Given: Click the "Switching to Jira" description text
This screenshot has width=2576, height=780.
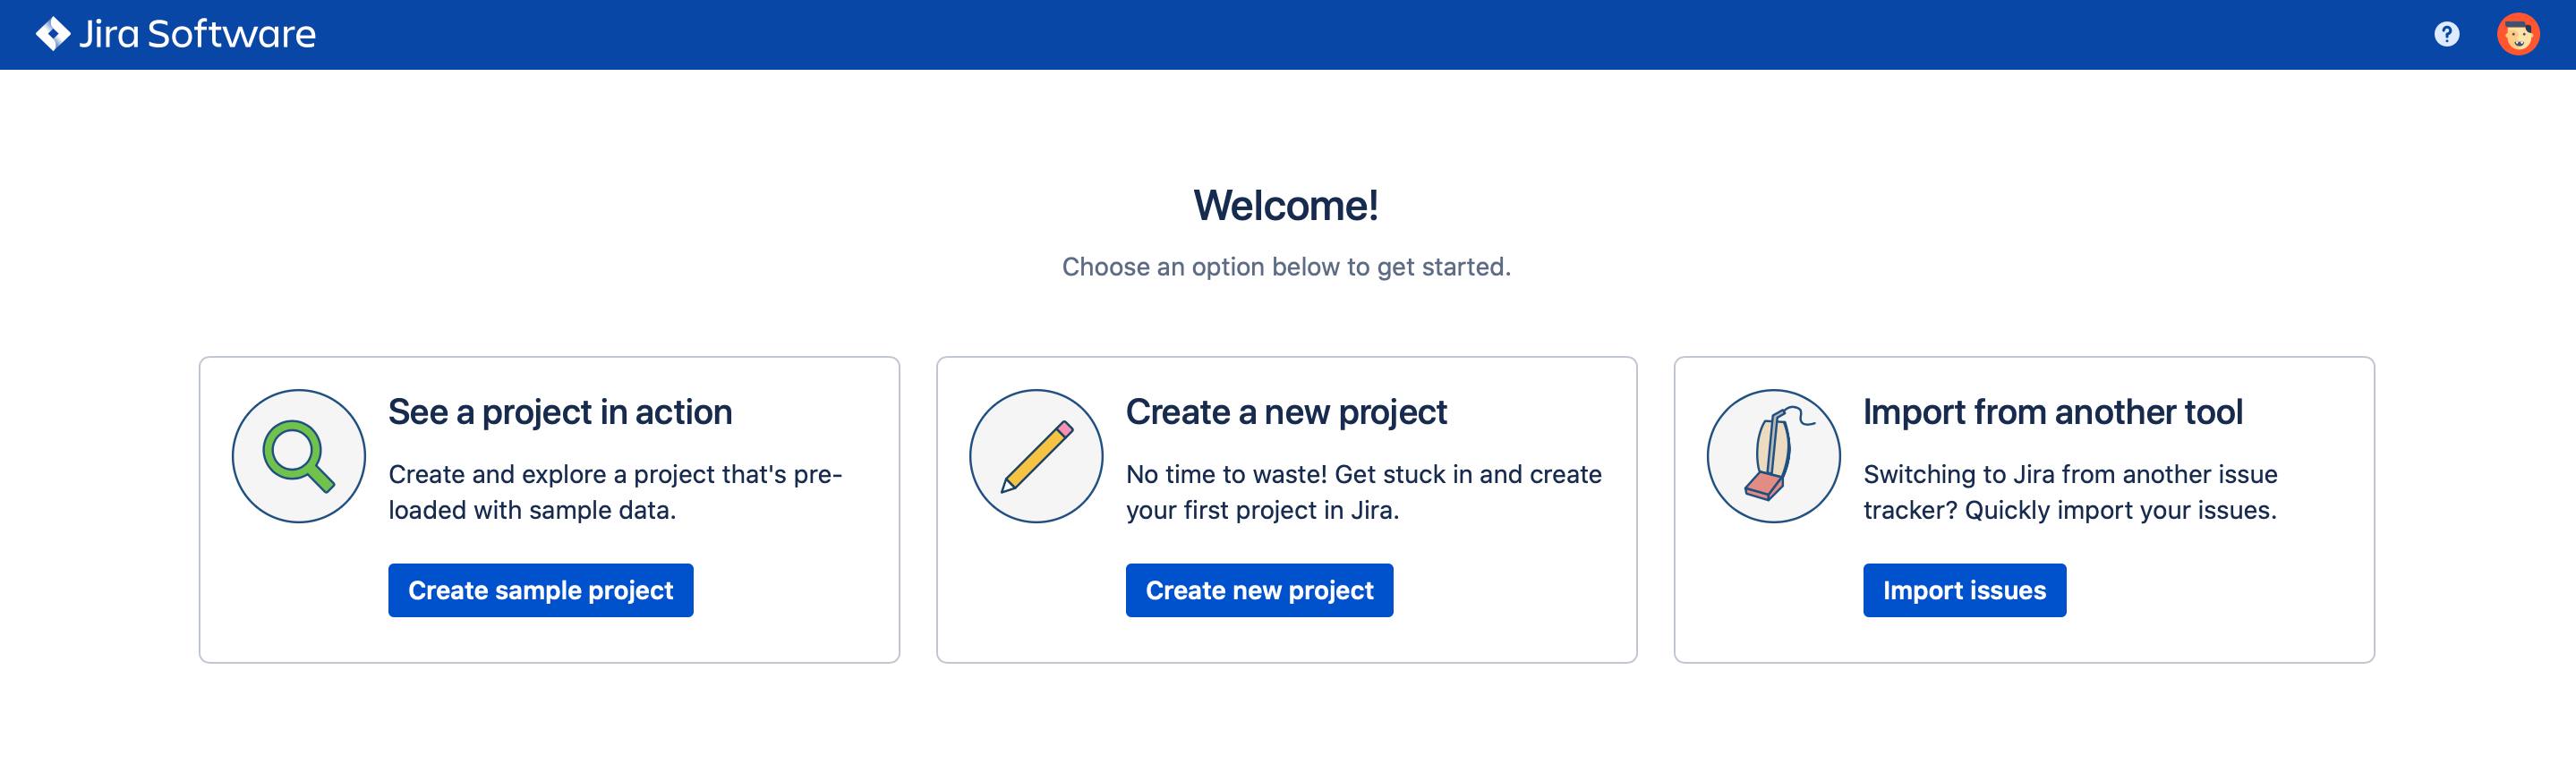Looking at the screenshot, I should (2070, 492).
